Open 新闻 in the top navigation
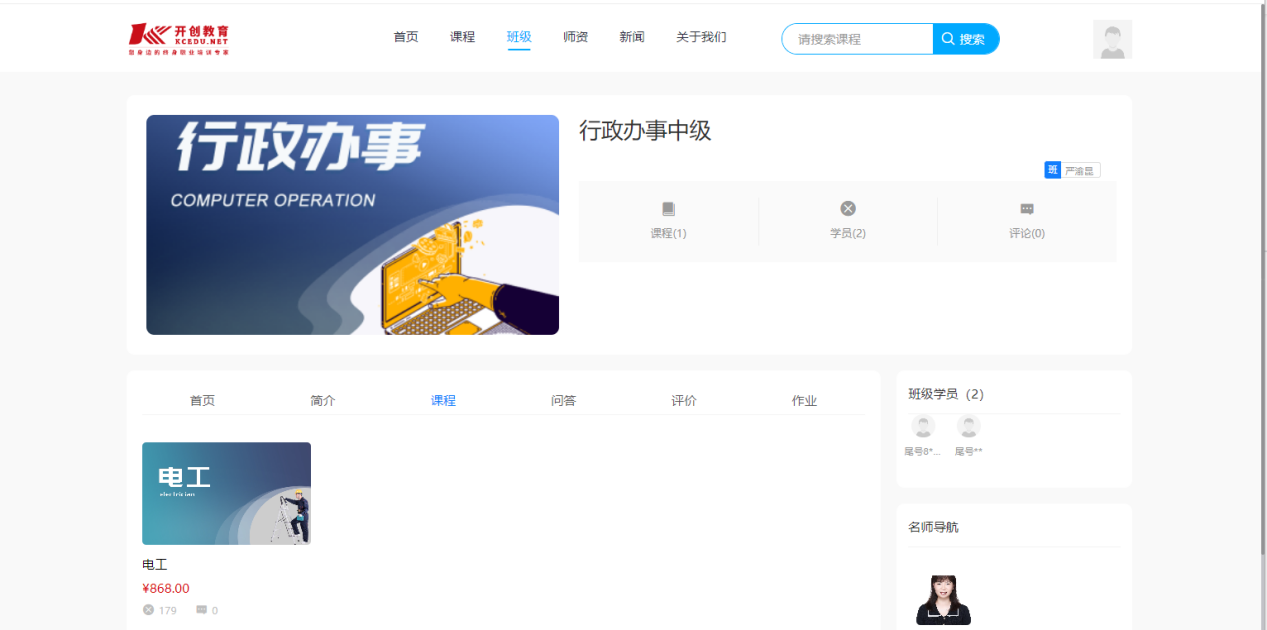This screenshot has height=630, width=1267. 632,37
